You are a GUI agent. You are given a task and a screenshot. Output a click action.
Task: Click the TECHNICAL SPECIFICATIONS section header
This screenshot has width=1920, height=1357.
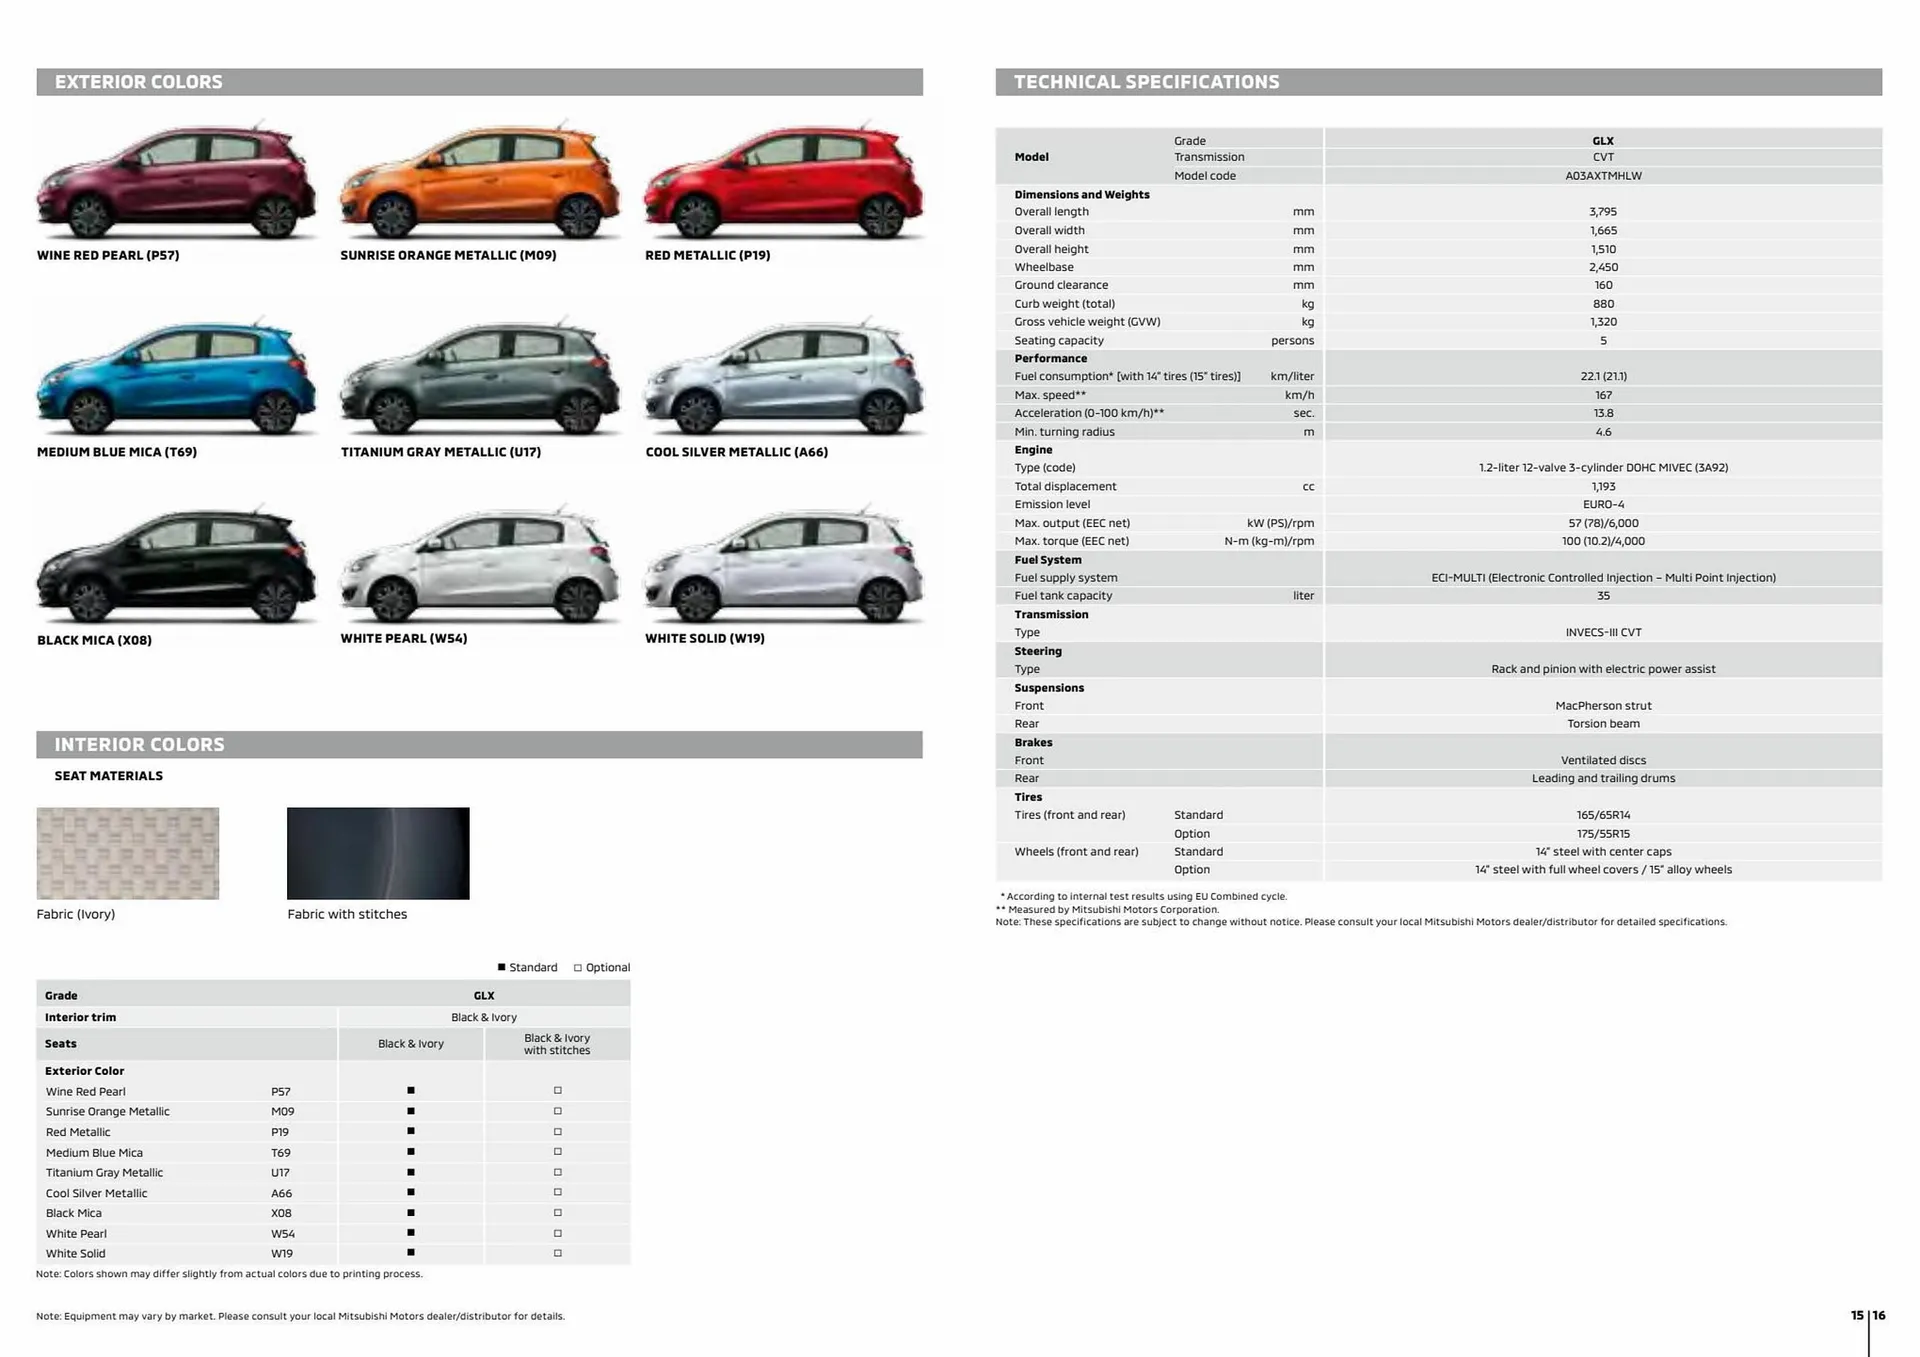click(1438, 82)
